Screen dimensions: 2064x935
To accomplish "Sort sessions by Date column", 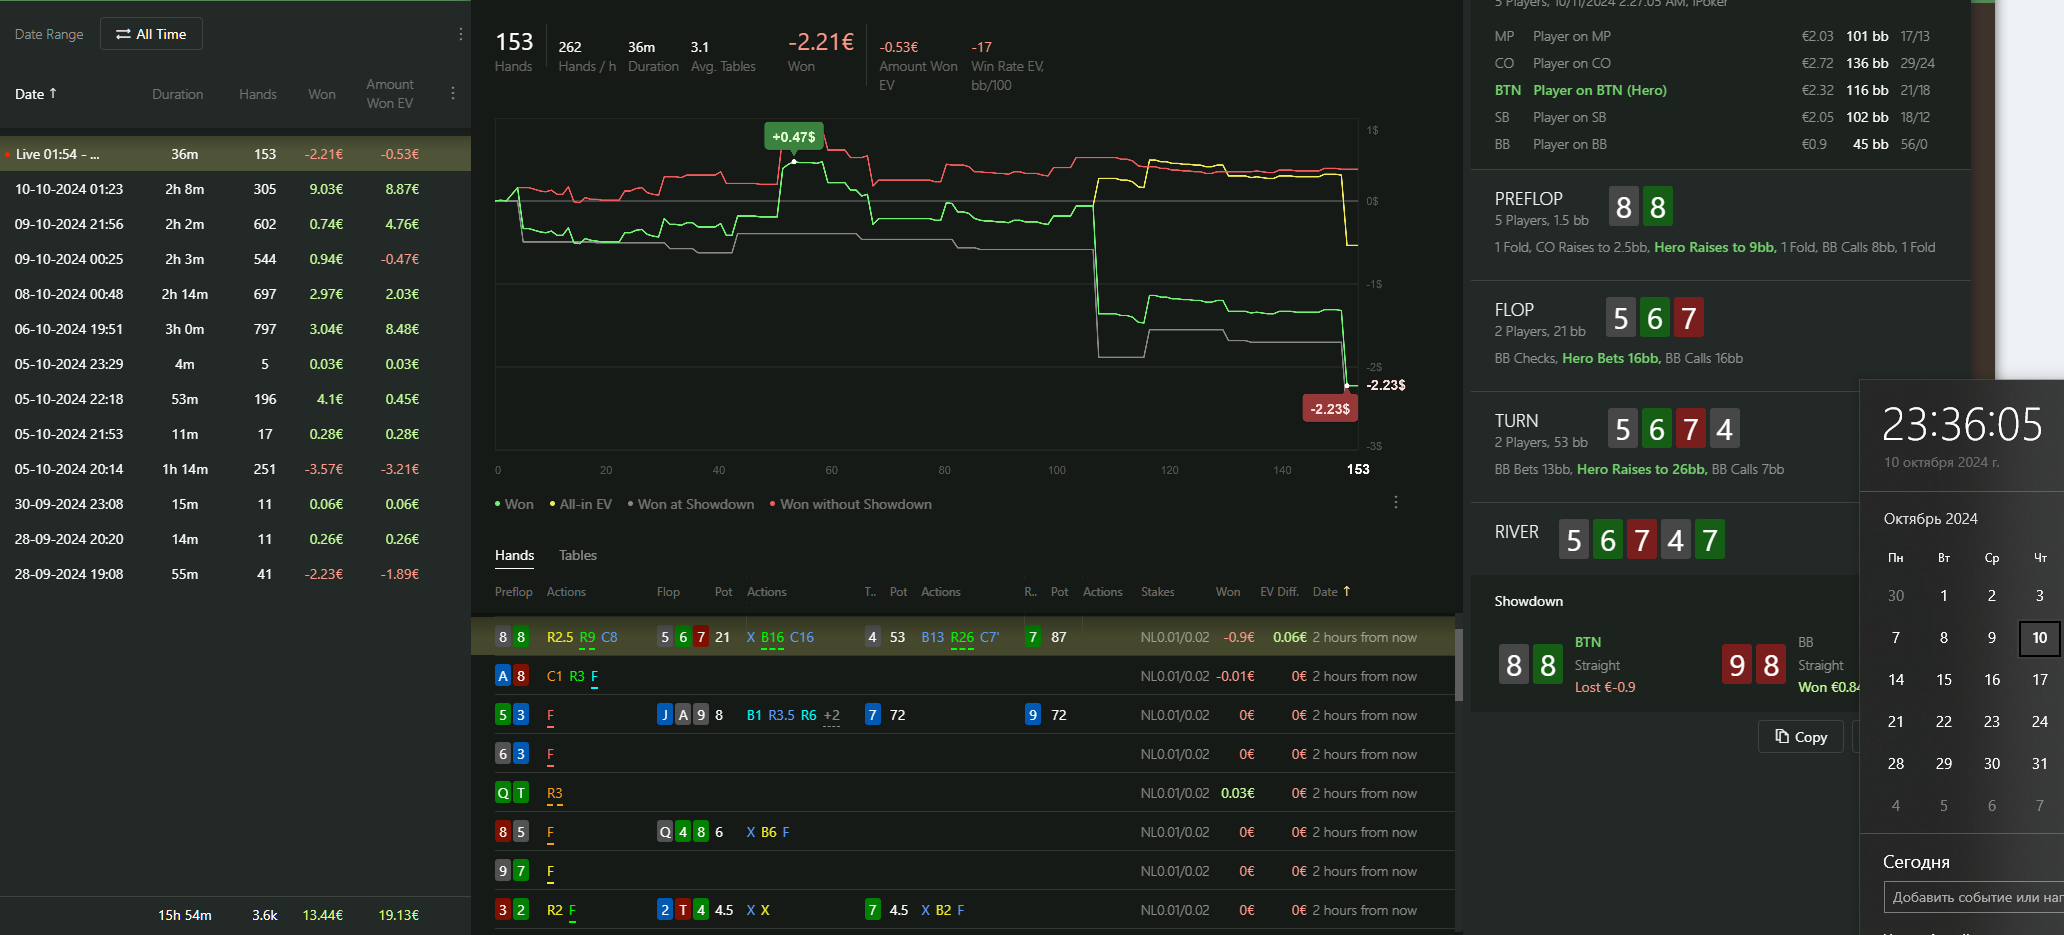I will tap(36, 94).
